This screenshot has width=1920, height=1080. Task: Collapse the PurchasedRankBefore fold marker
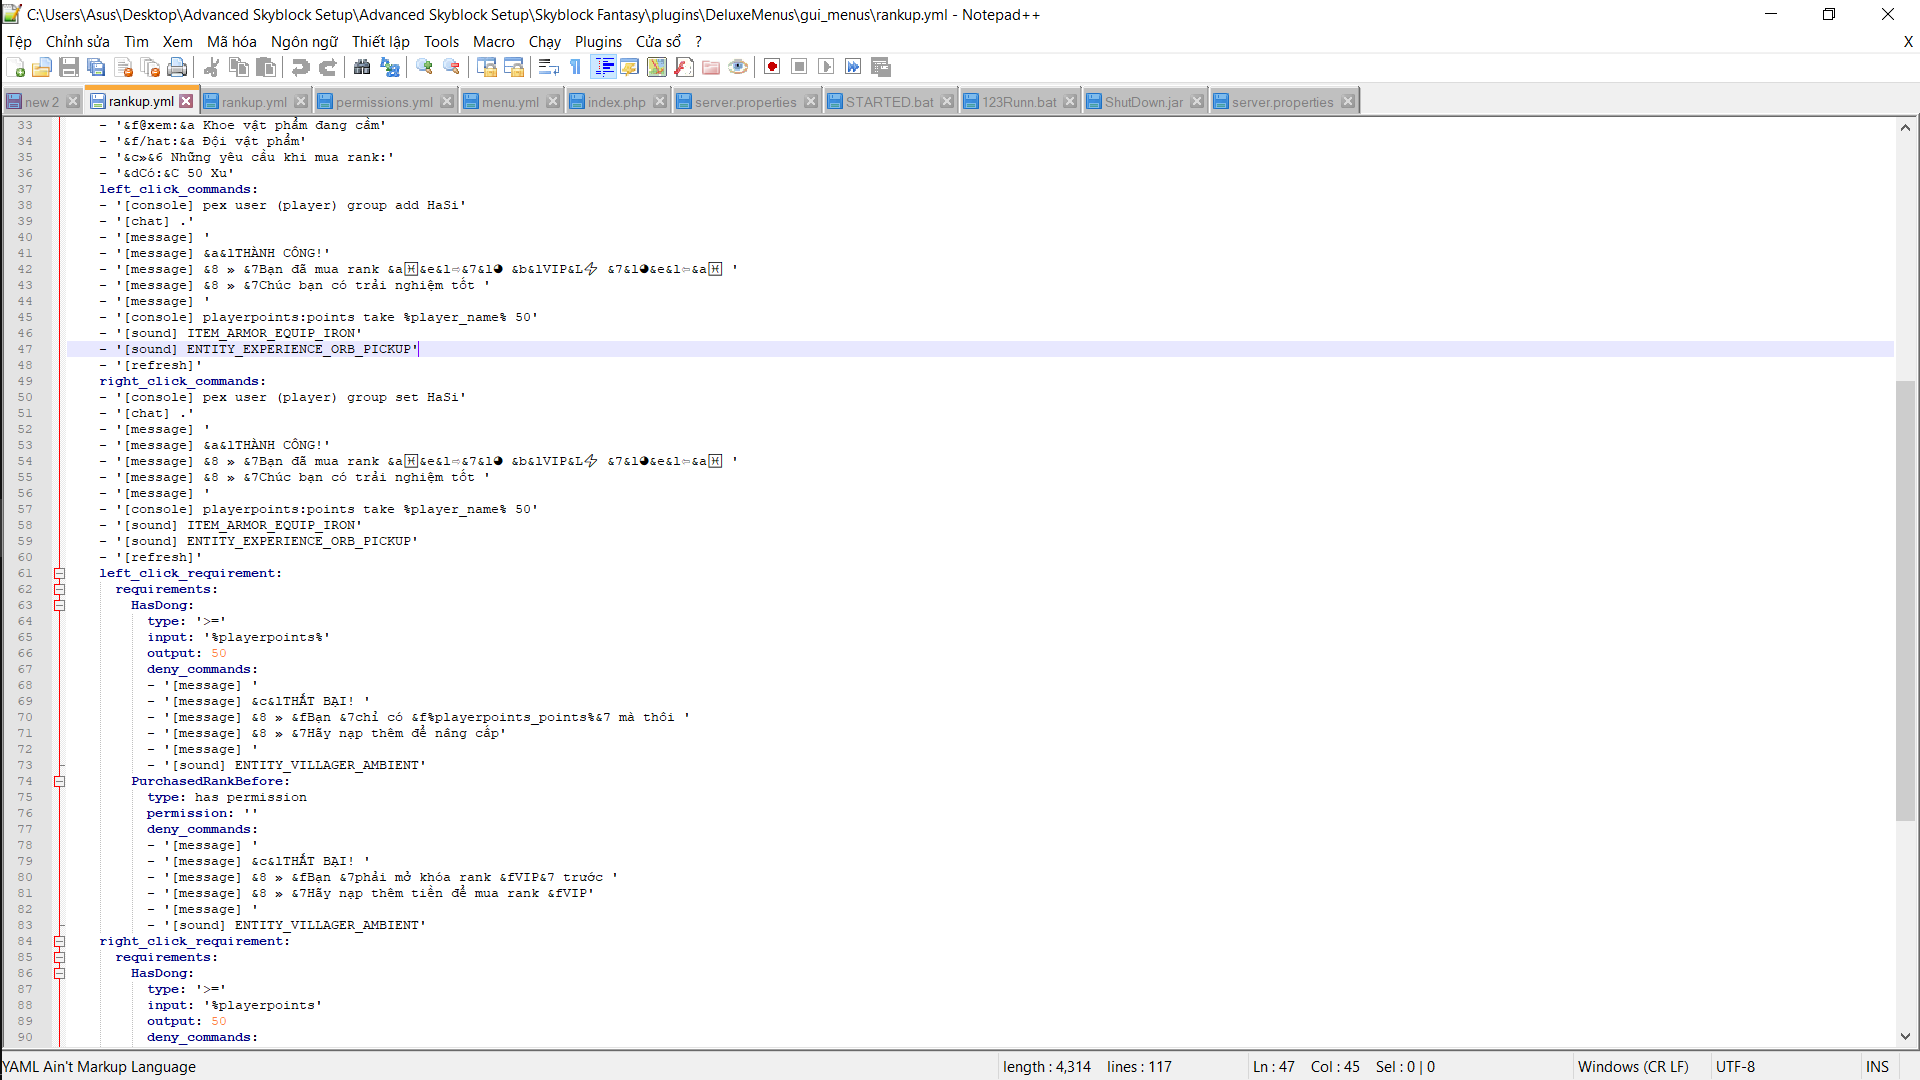pyautogui.click(x=59, y=782)
